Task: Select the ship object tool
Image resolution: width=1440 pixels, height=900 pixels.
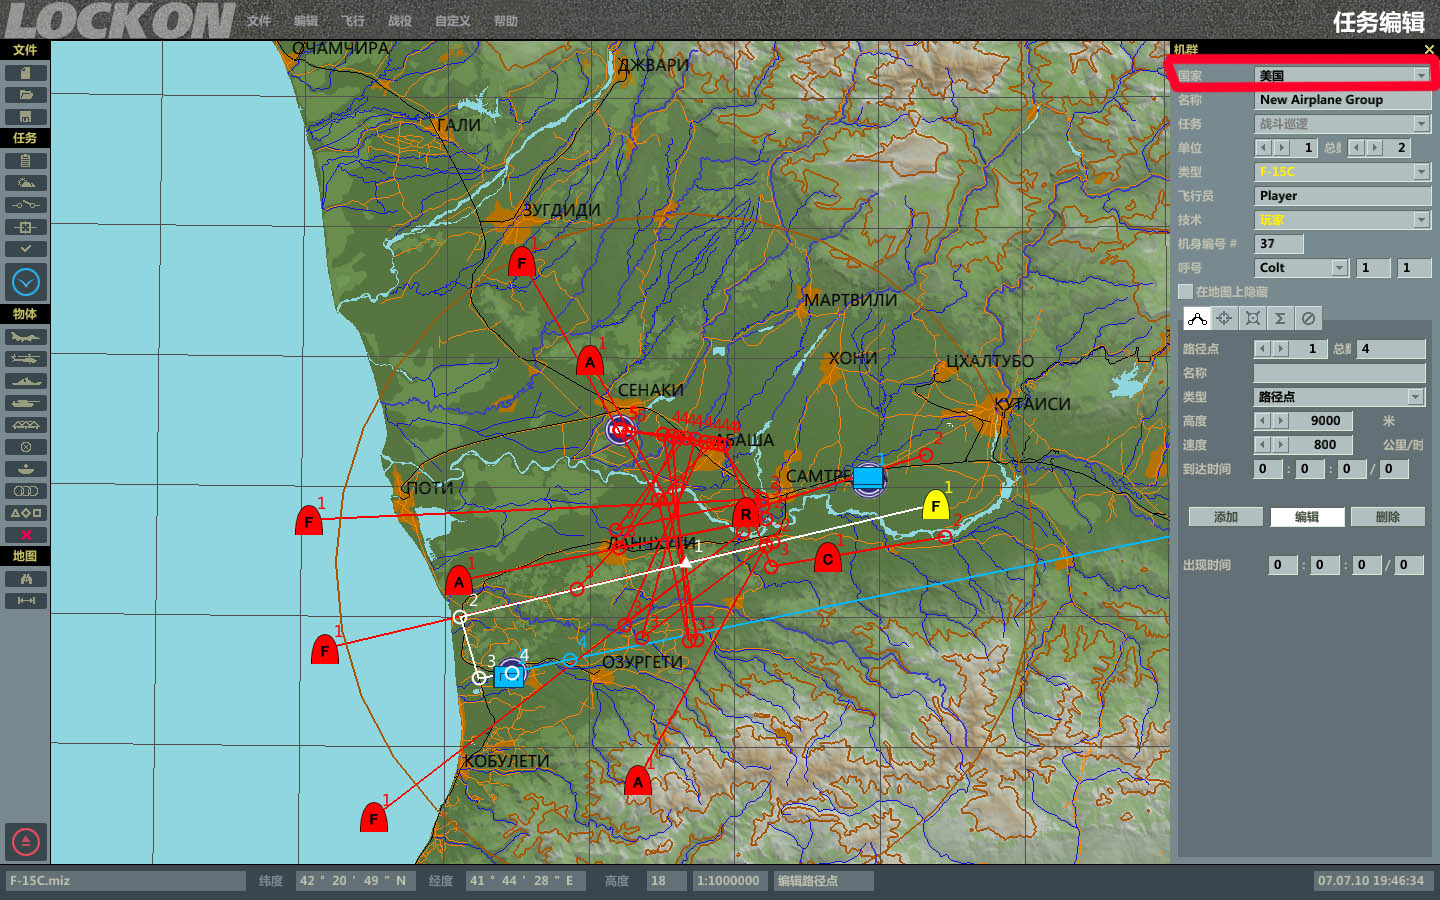Action: pyautogui.click(x=26, y=381)
